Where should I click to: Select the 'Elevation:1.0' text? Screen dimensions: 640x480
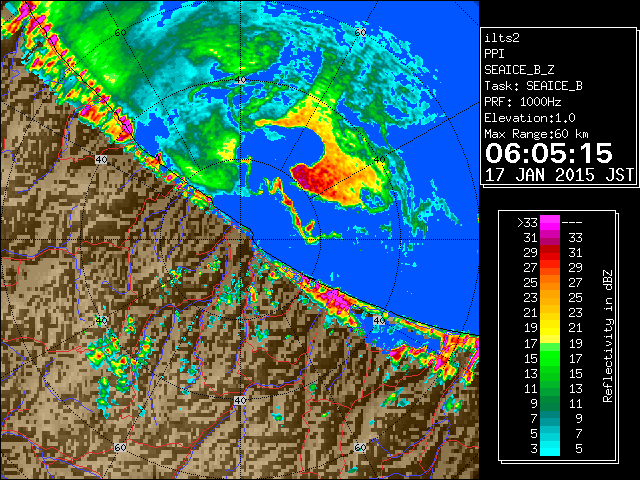[x=530, y=118]
